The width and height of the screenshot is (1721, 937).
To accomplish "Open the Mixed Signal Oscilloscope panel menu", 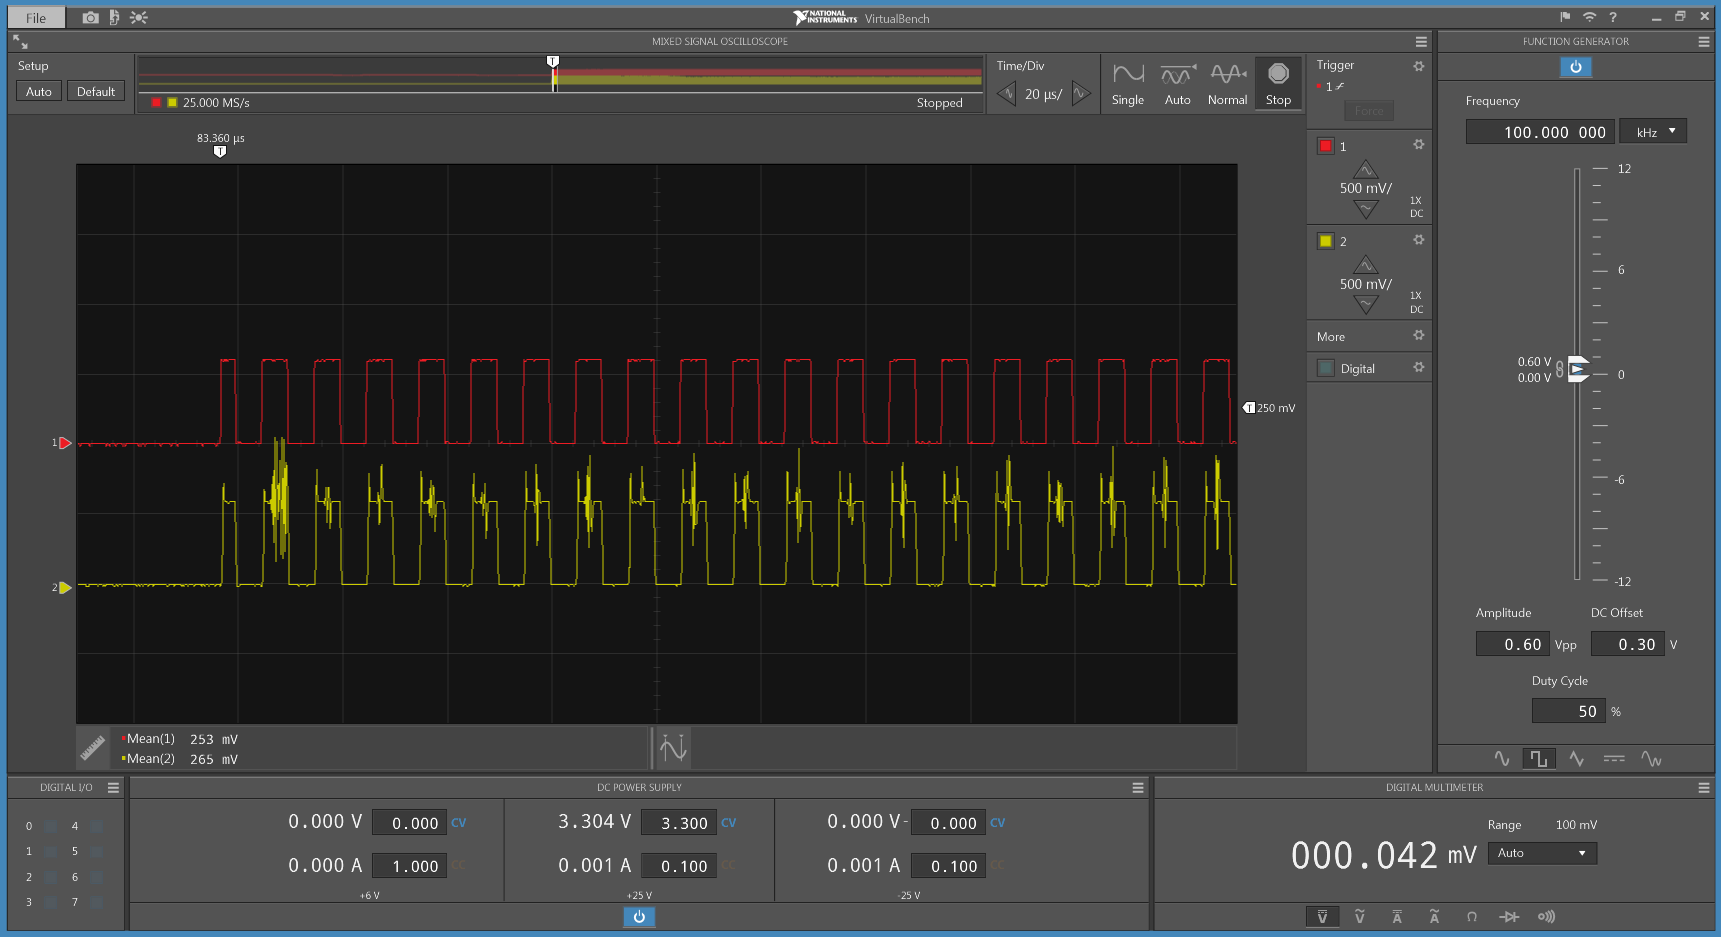I will (1421, 42).
